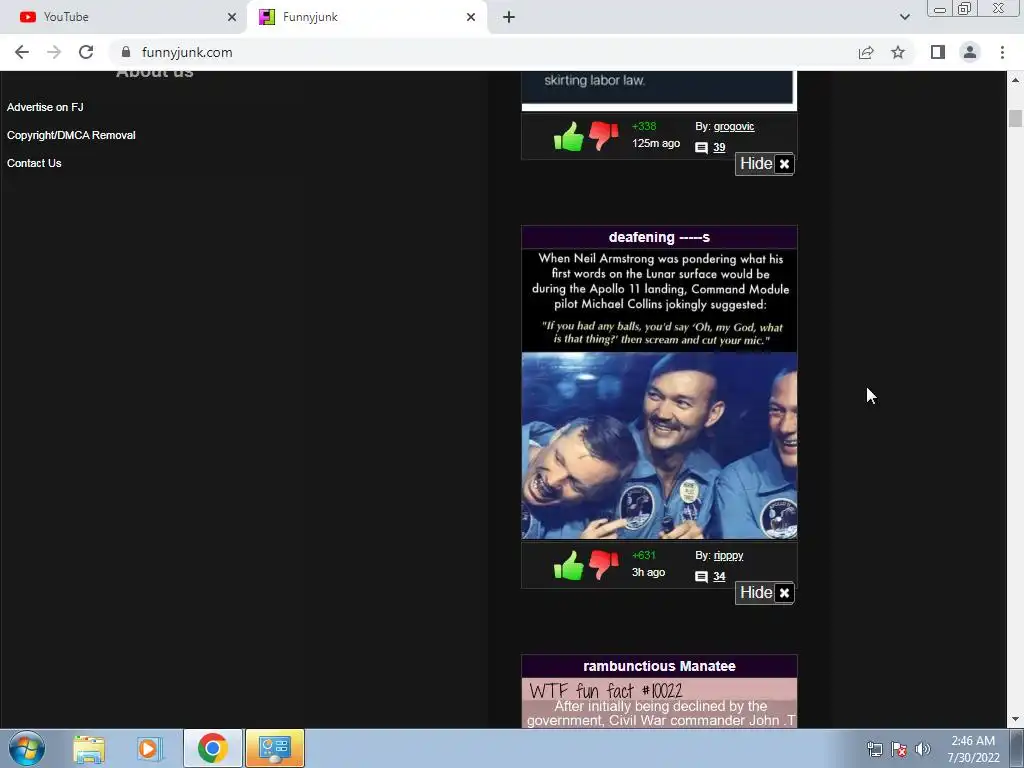
Task: Bookmark this page with star
Action: click(898, 52)
